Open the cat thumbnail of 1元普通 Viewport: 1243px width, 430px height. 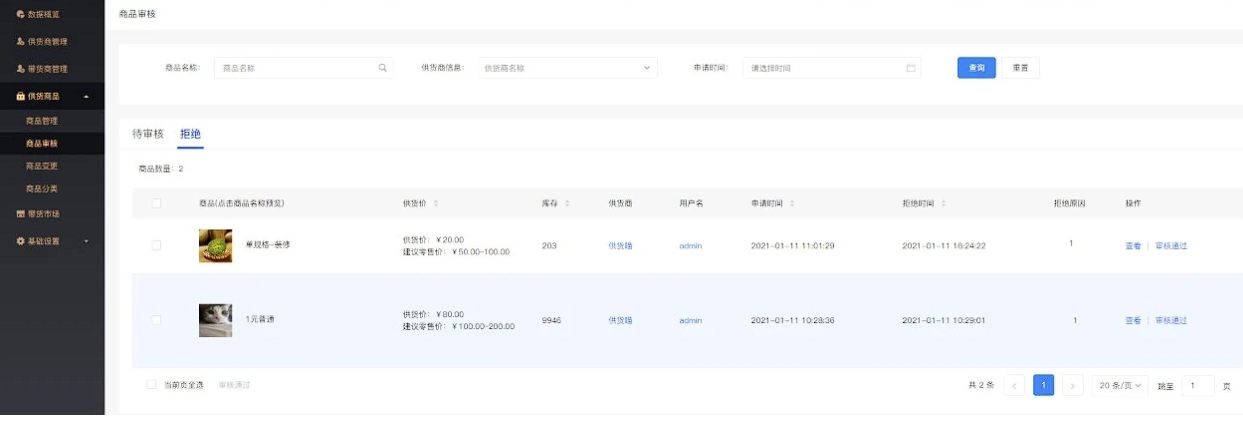(215, 320)
